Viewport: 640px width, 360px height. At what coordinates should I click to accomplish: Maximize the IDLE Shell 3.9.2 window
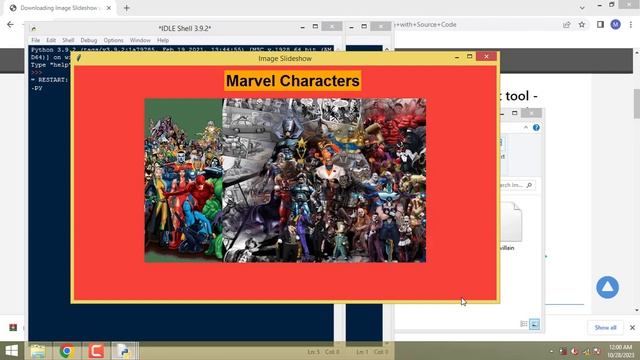(315, 27)
